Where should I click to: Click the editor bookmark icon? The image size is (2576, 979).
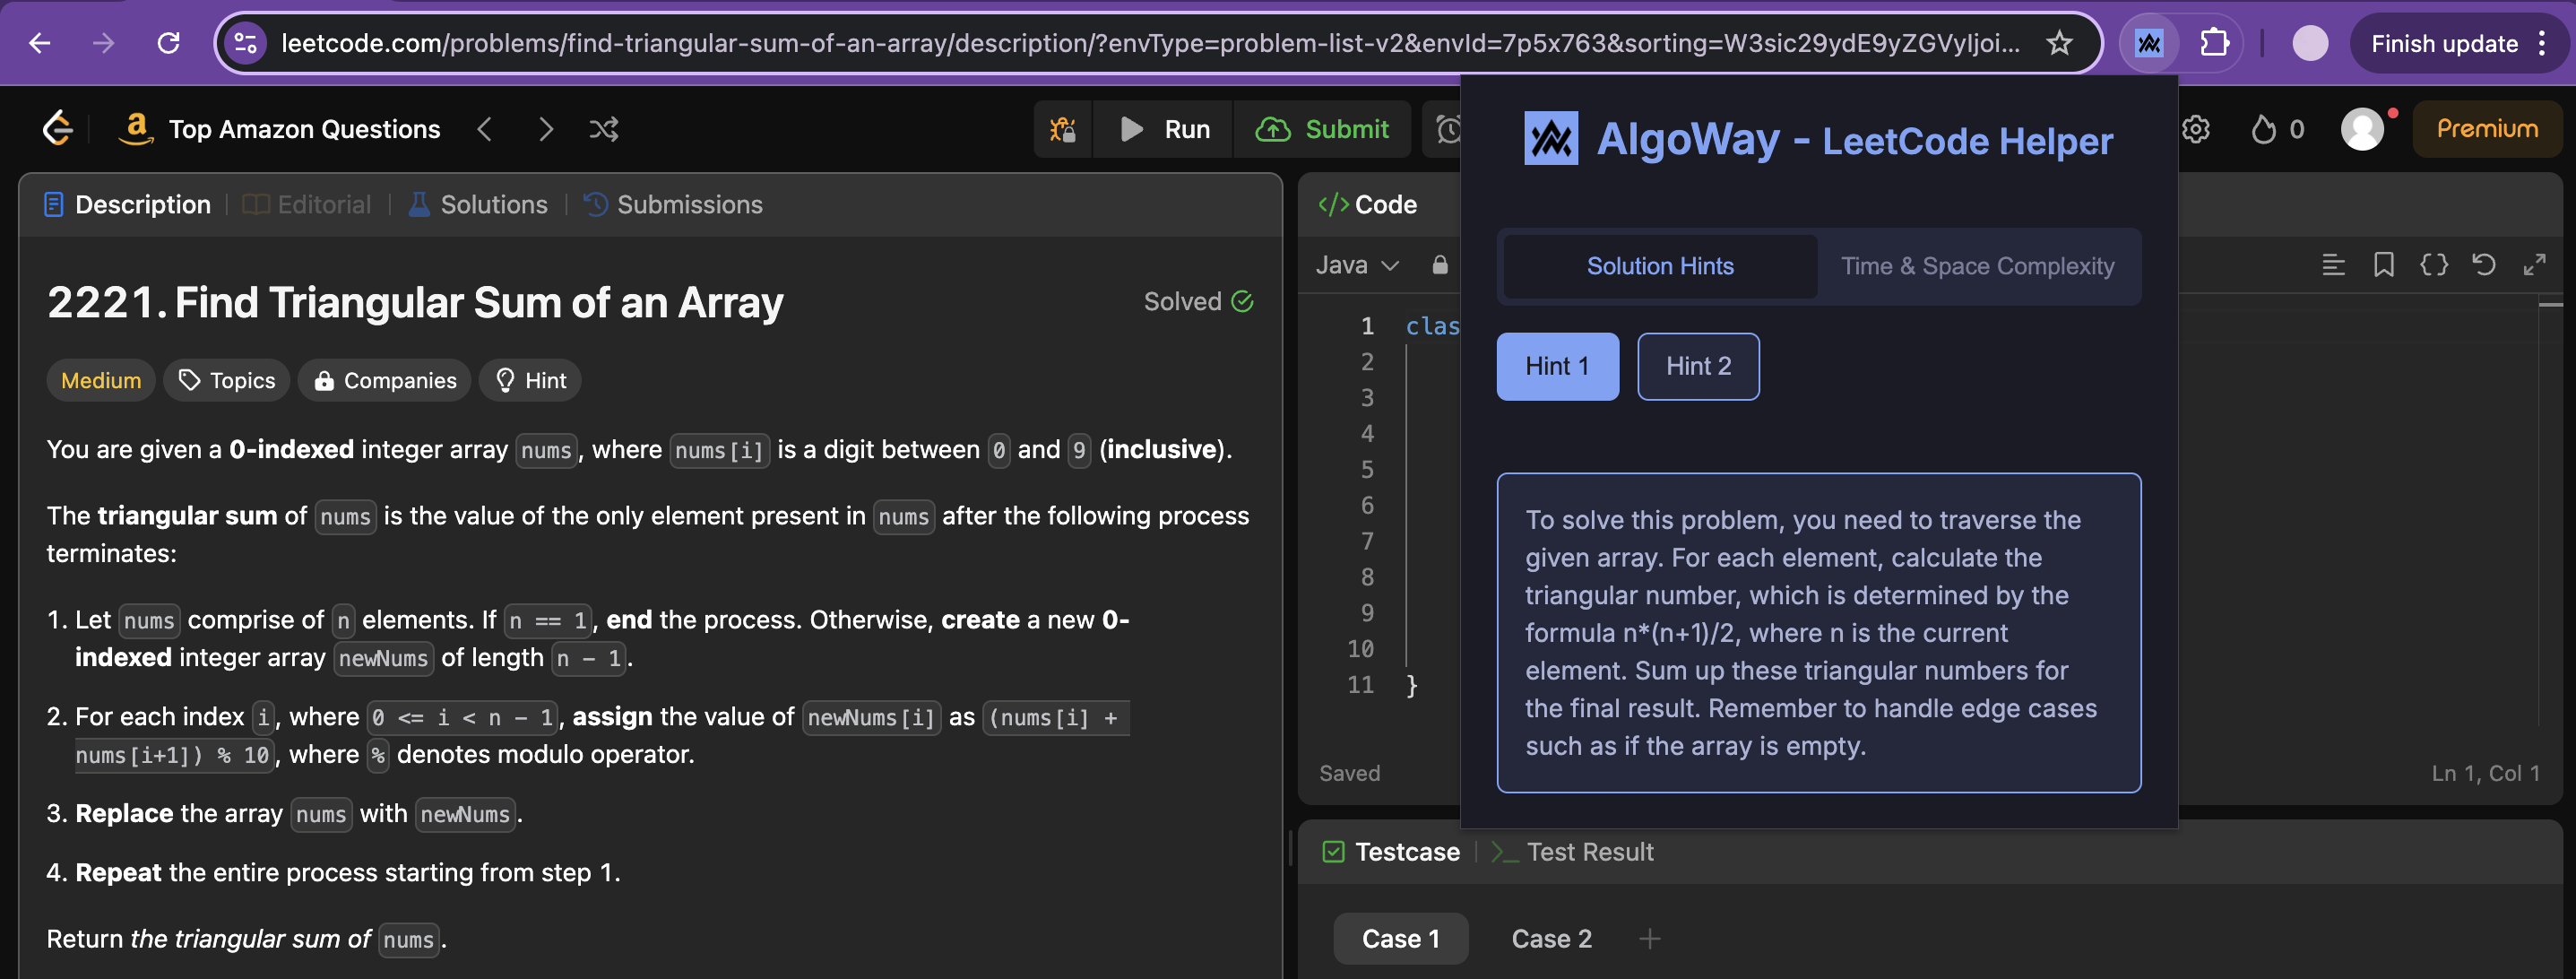[x=2383, y=265]
